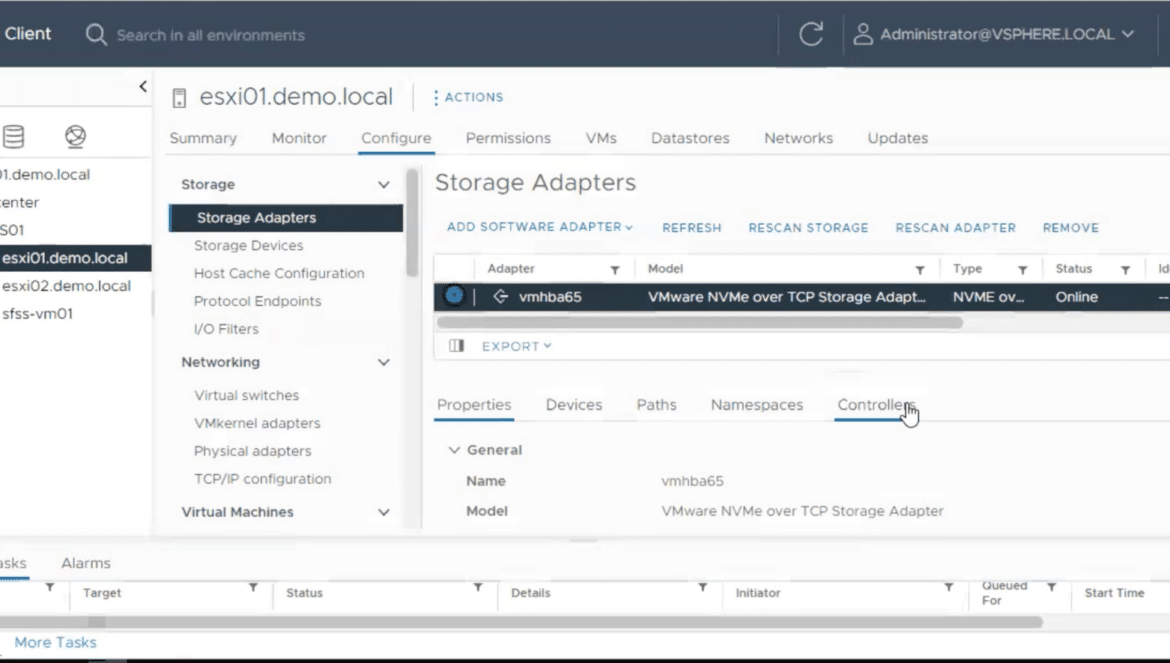
Task: Show the adapter Paths tab
Action: tap(657, 405)
